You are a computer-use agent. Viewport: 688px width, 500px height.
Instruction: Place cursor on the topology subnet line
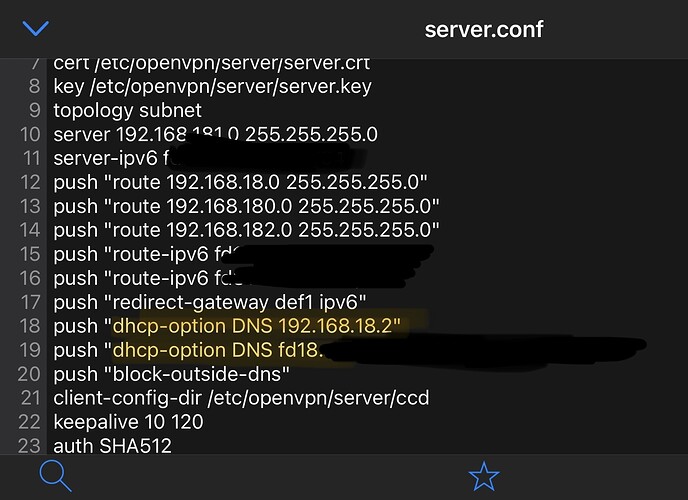(x=127, y=110)
